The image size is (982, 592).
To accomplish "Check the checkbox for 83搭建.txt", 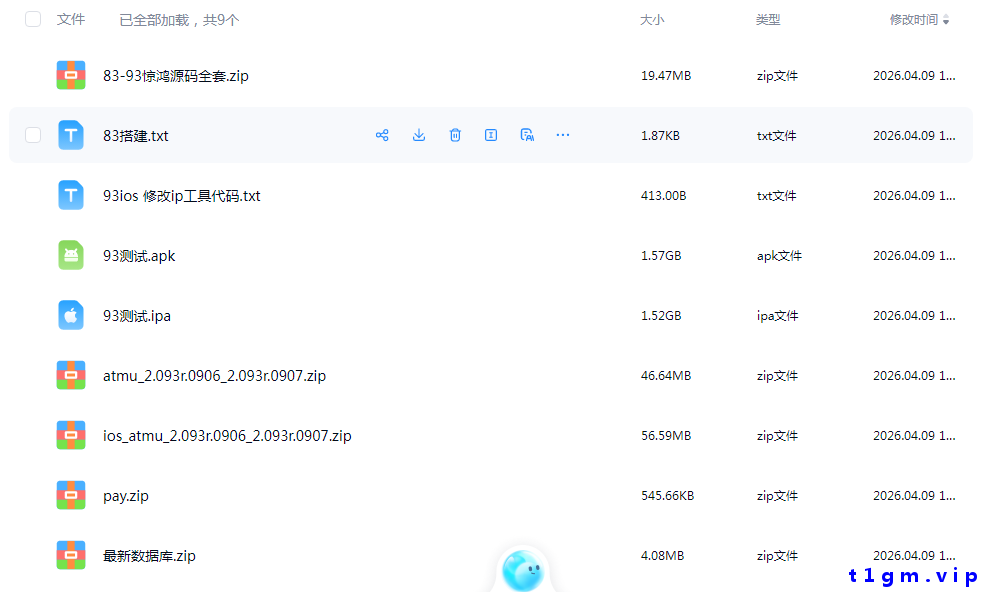I will [33, 135].
